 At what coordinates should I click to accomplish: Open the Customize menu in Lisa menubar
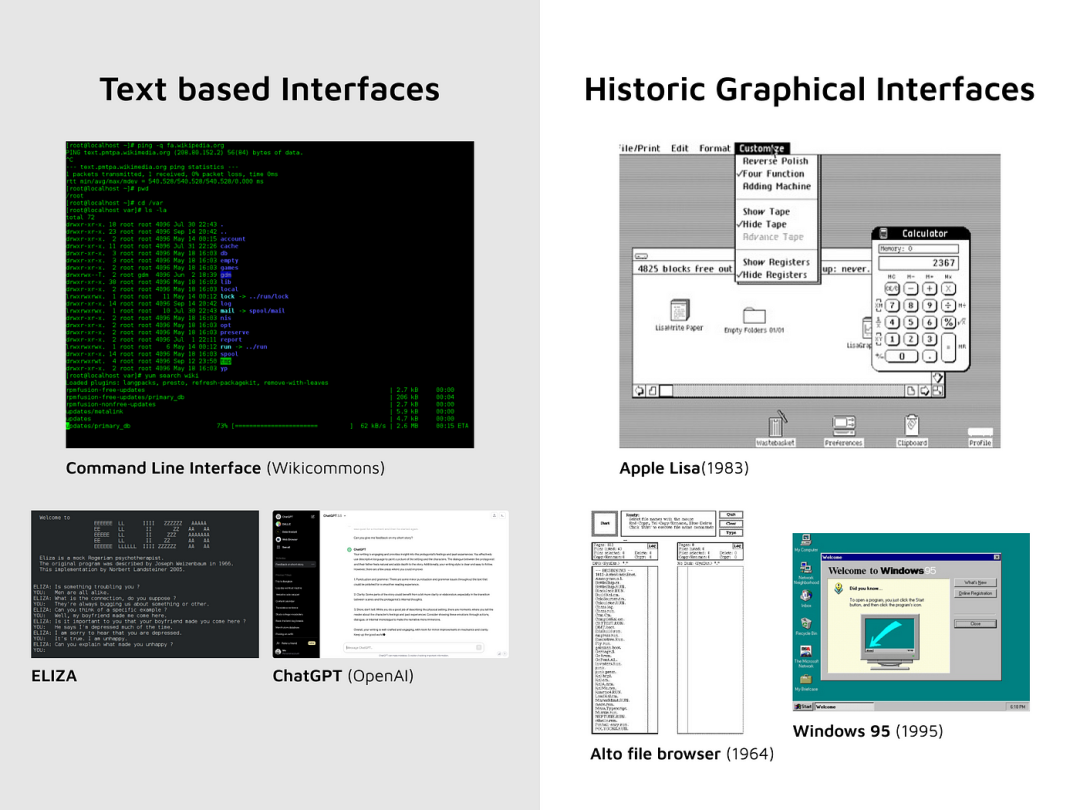(761, 148)
